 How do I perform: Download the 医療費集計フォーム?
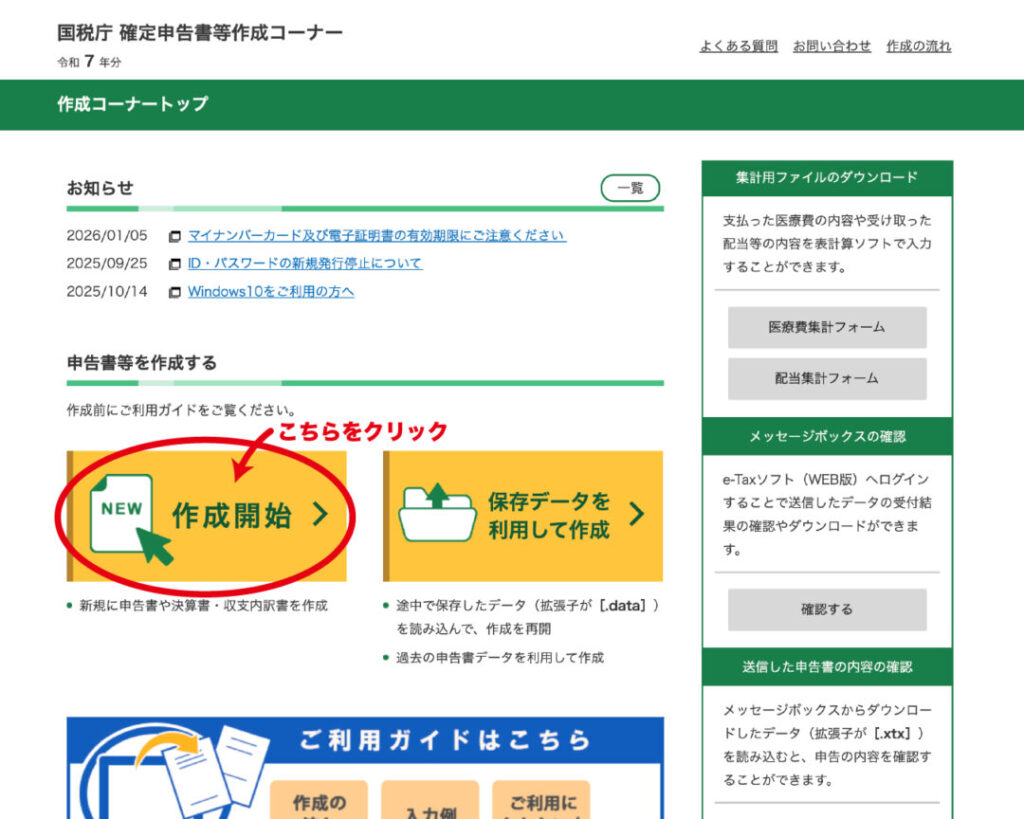click(826, 327)
